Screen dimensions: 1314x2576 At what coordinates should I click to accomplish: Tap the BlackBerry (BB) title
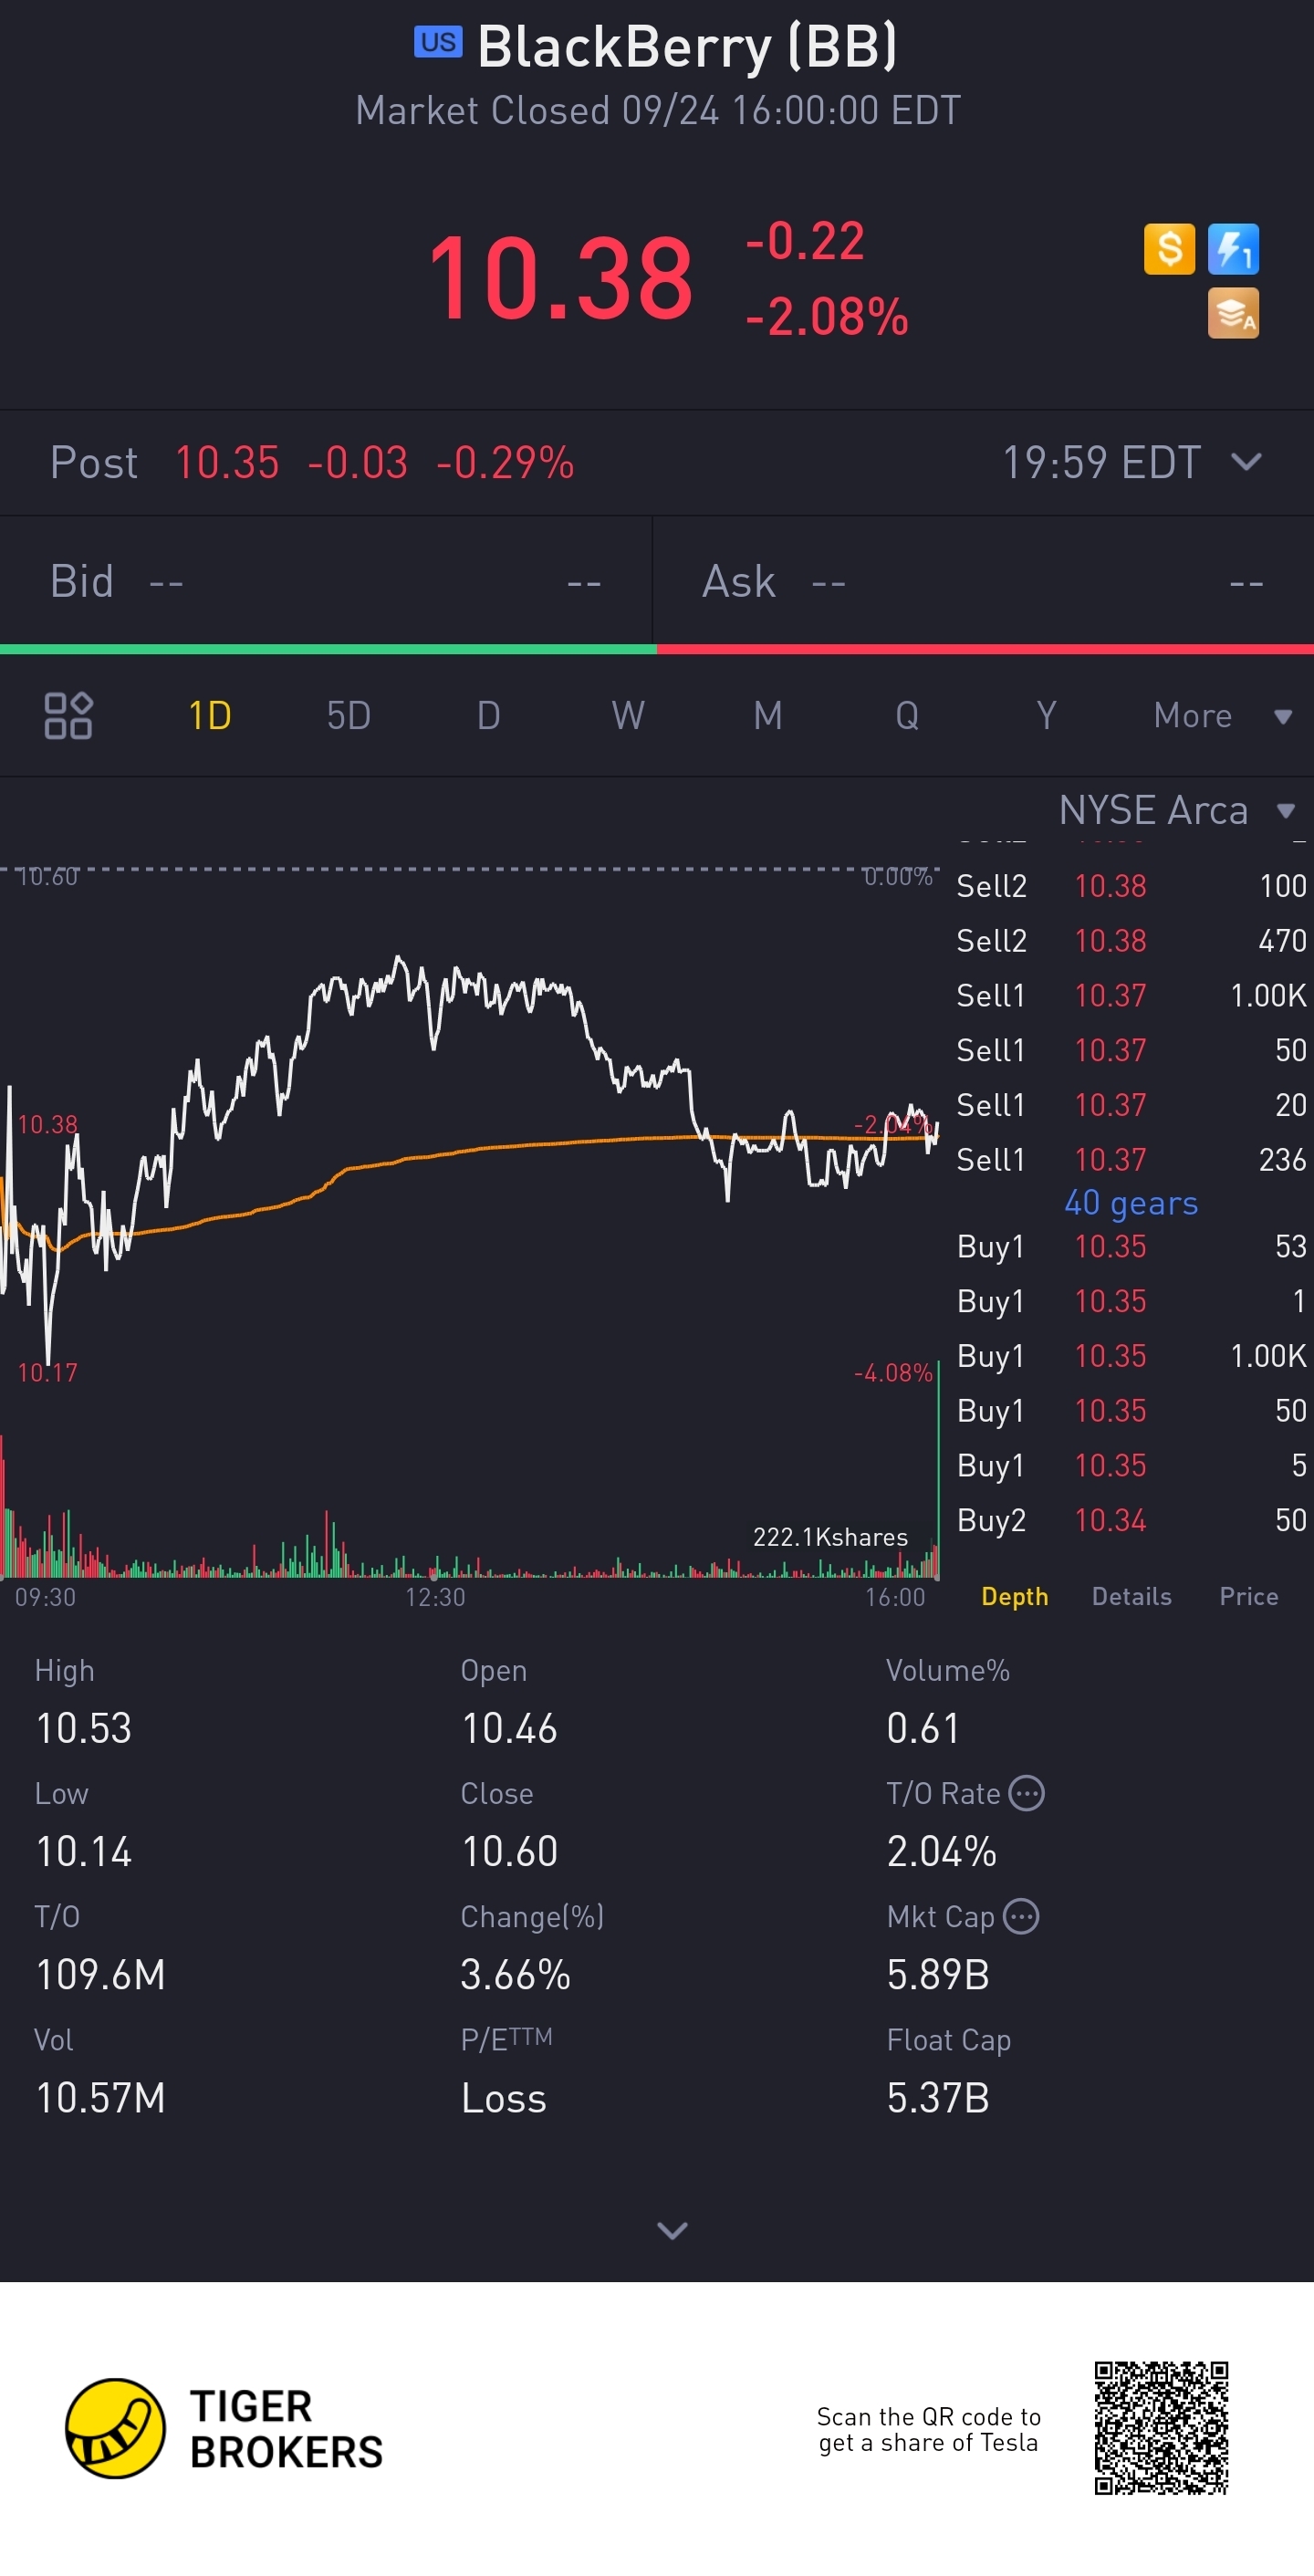pyautogui.click(x=687, y=46)
